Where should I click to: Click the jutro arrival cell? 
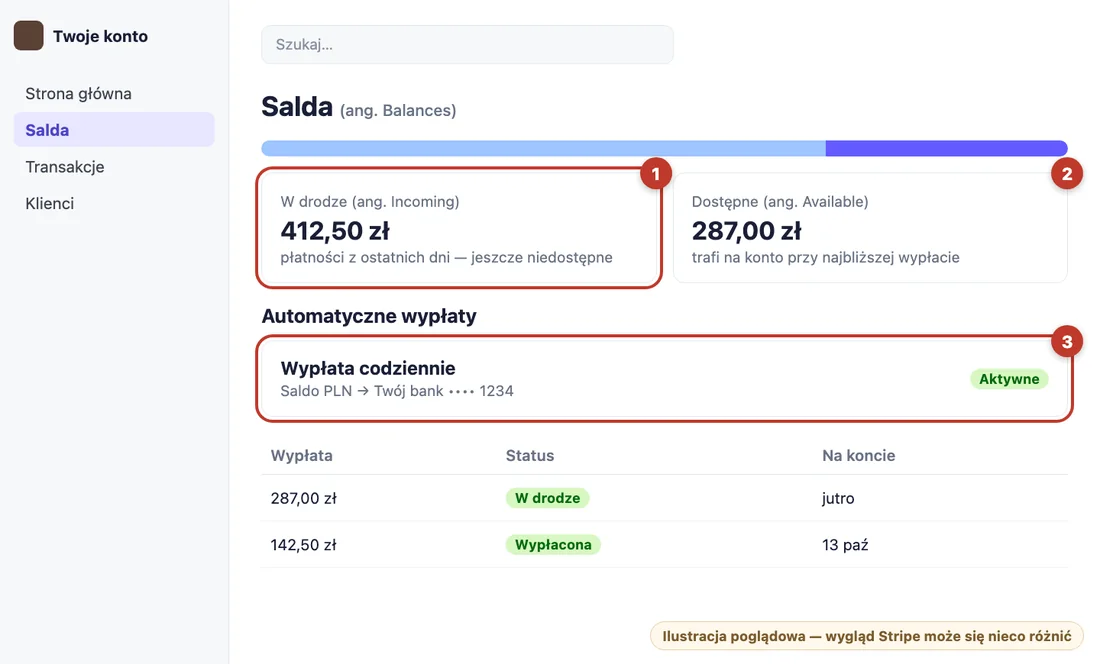click(x=838, y=498)
